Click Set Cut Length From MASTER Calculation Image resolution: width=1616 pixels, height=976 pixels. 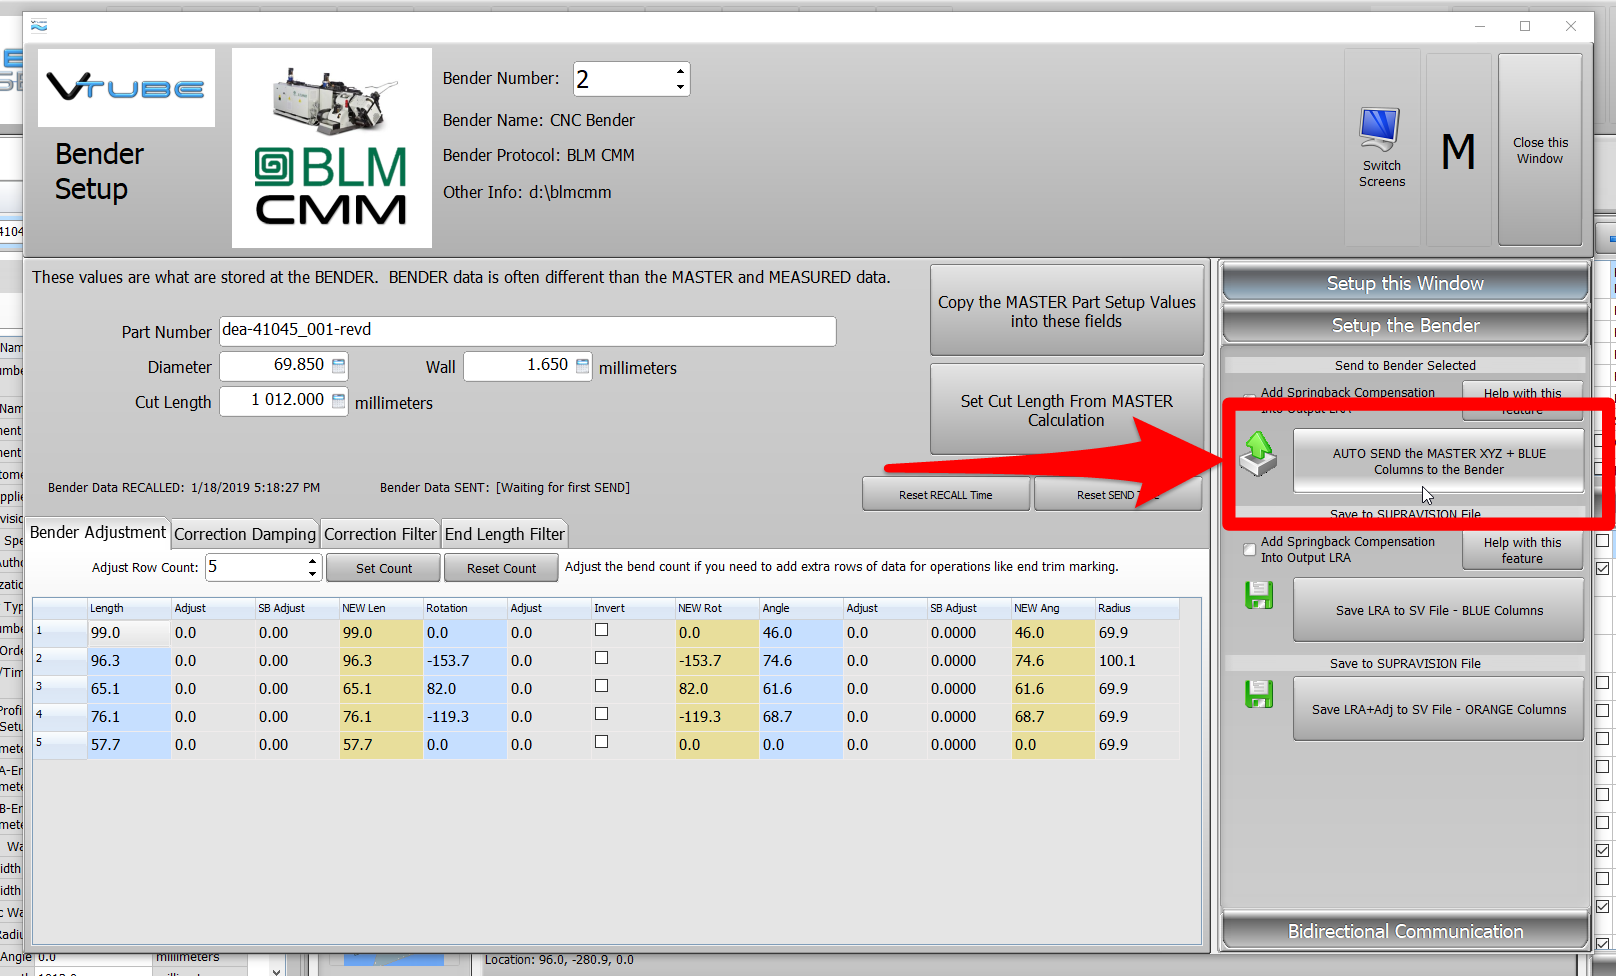(x=1066, y=410)
